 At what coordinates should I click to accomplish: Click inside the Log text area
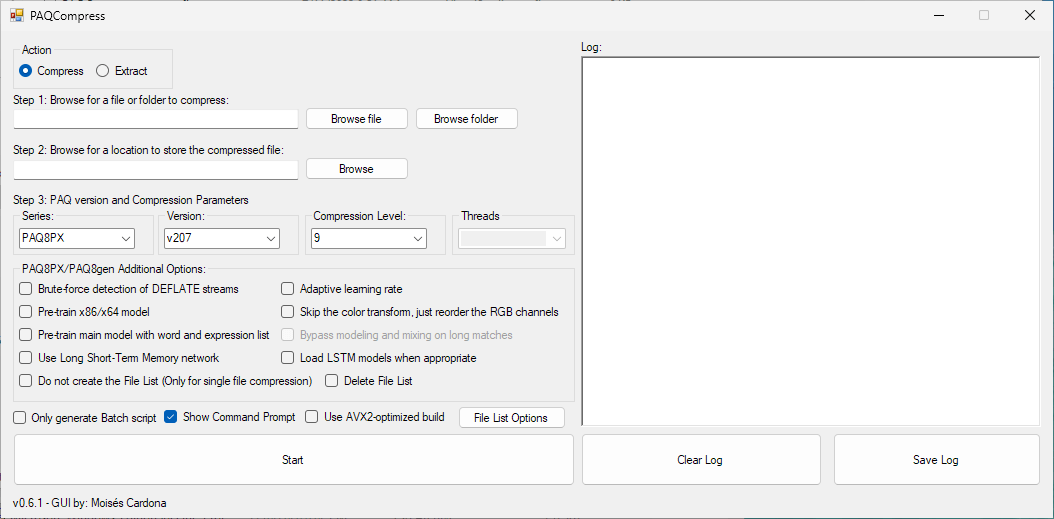[811, 241]
